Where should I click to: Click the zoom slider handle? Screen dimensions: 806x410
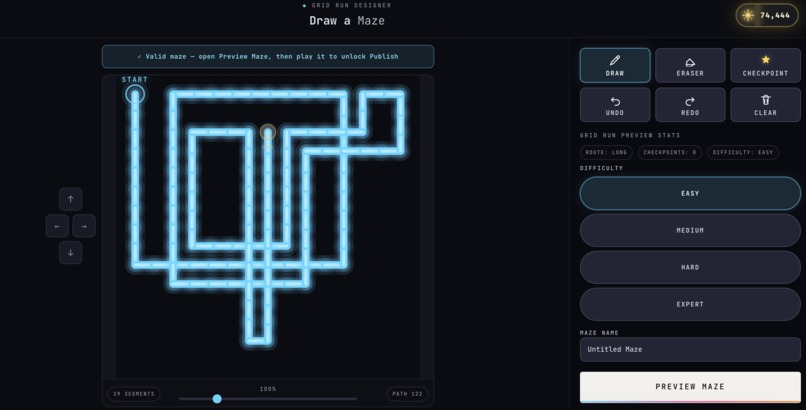(217, 399)
